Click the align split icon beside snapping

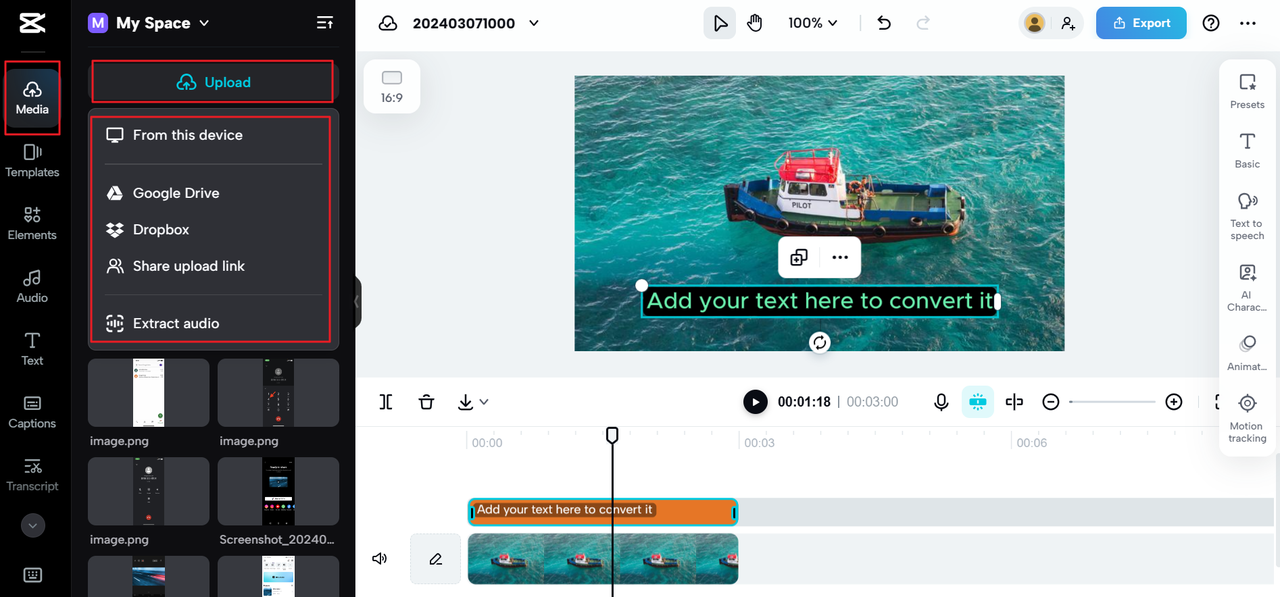pyautogui.click(x=1014, y=402)
